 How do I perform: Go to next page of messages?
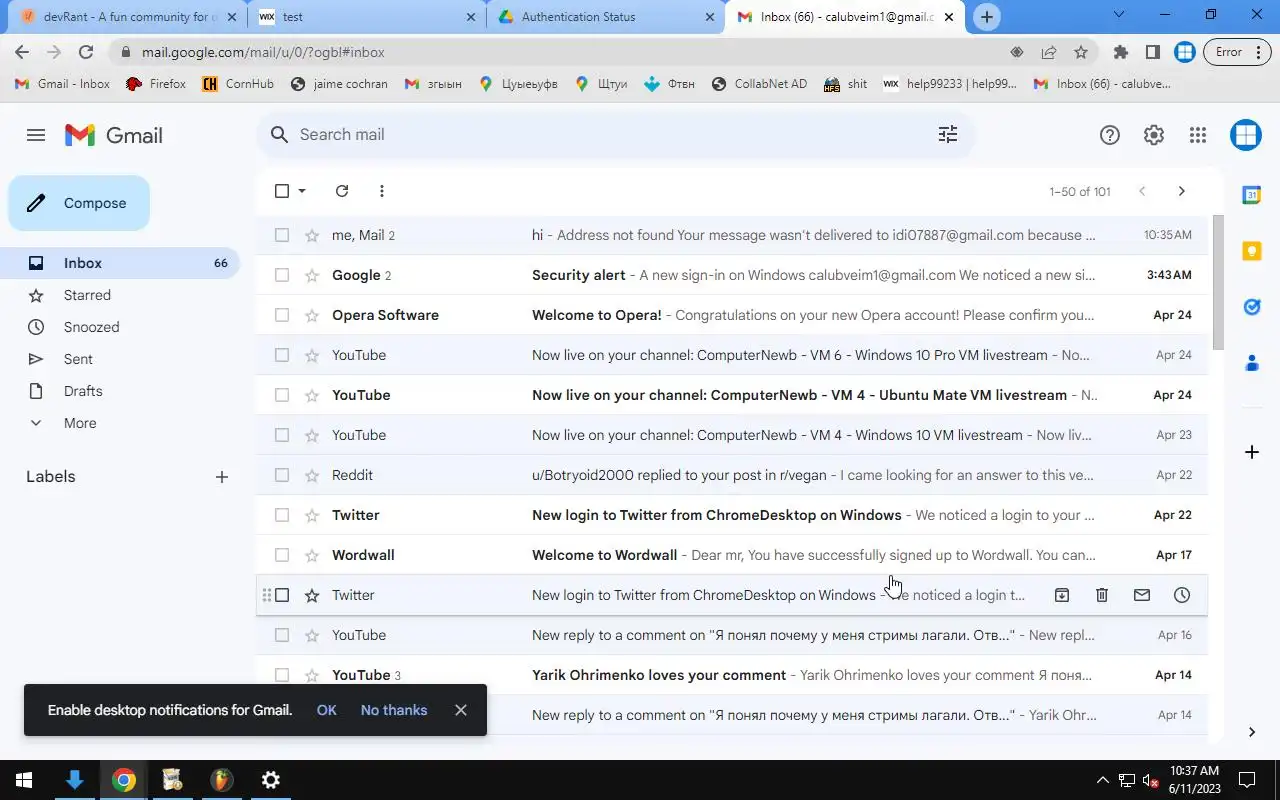tap(1181, 191)
